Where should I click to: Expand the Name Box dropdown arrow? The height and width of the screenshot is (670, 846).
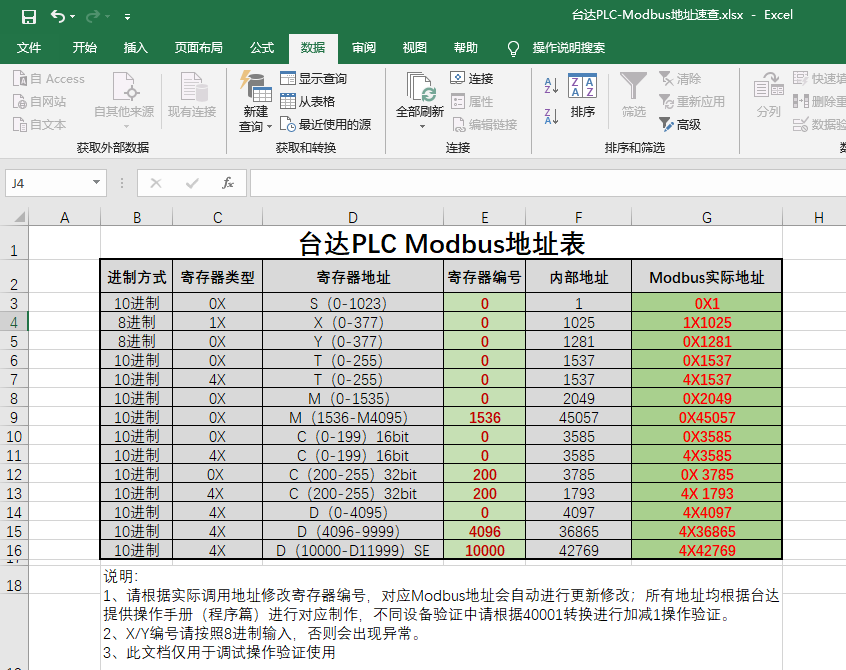[97, 183]
